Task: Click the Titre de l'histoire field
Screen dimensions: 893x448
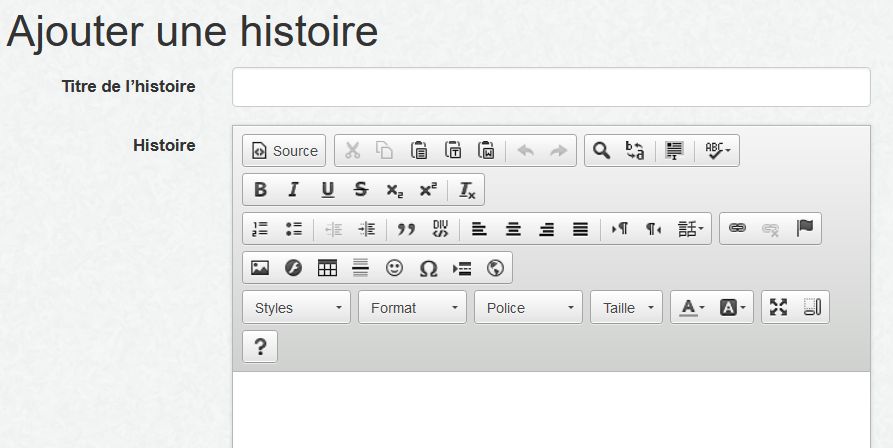Action: [551, 87]
